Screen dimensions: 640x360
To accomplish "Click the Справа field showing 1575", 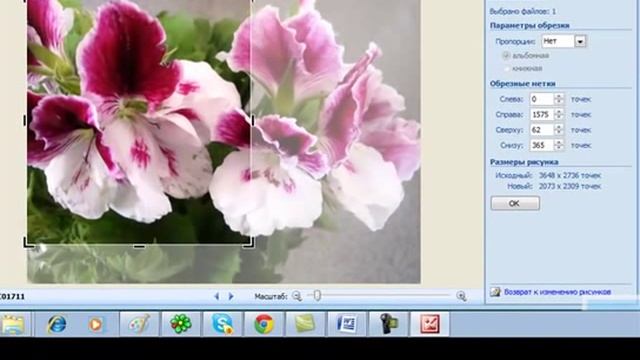I will [542, 115].
